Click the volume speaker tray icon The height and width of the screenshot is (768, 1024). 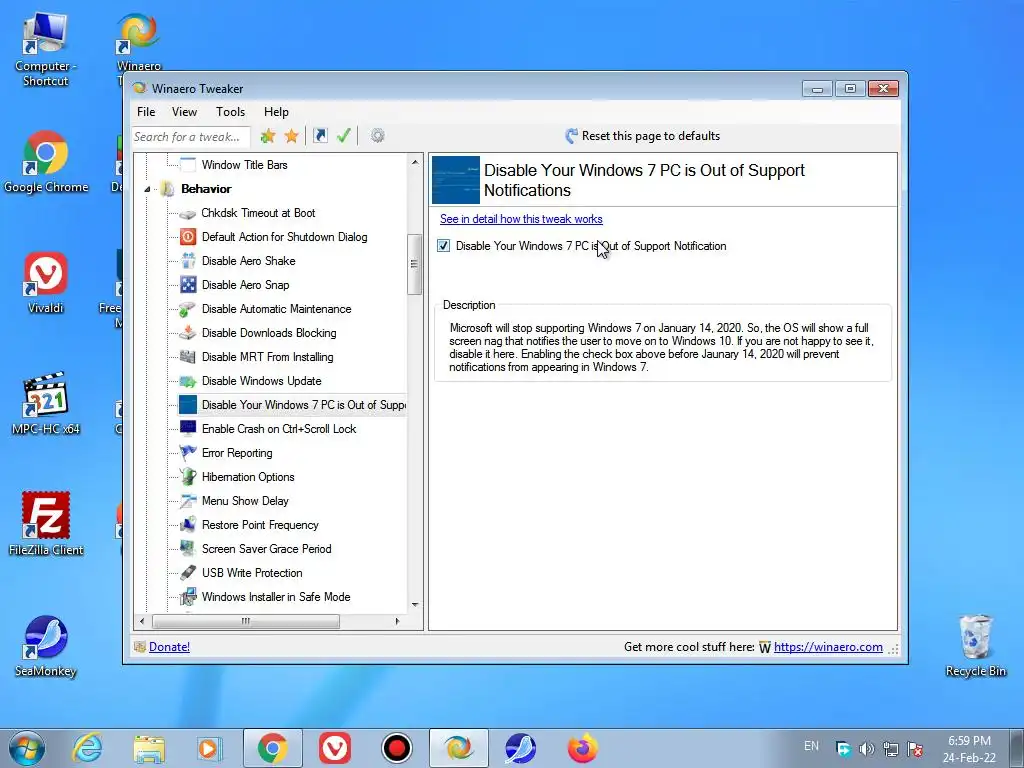tap(867, 749)
